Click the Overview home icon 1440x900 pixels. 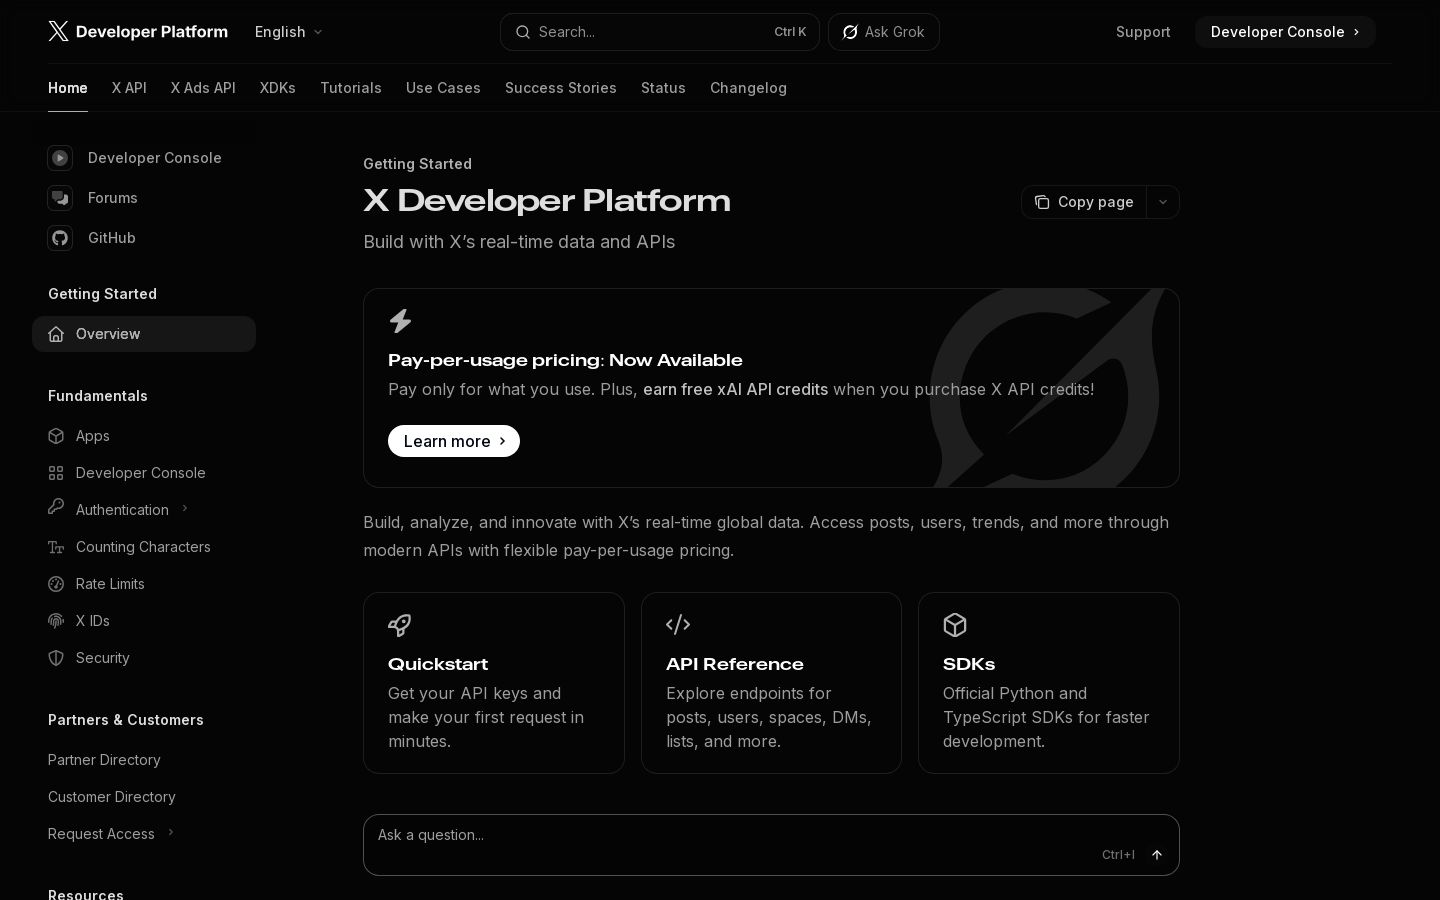click(56, 334)
